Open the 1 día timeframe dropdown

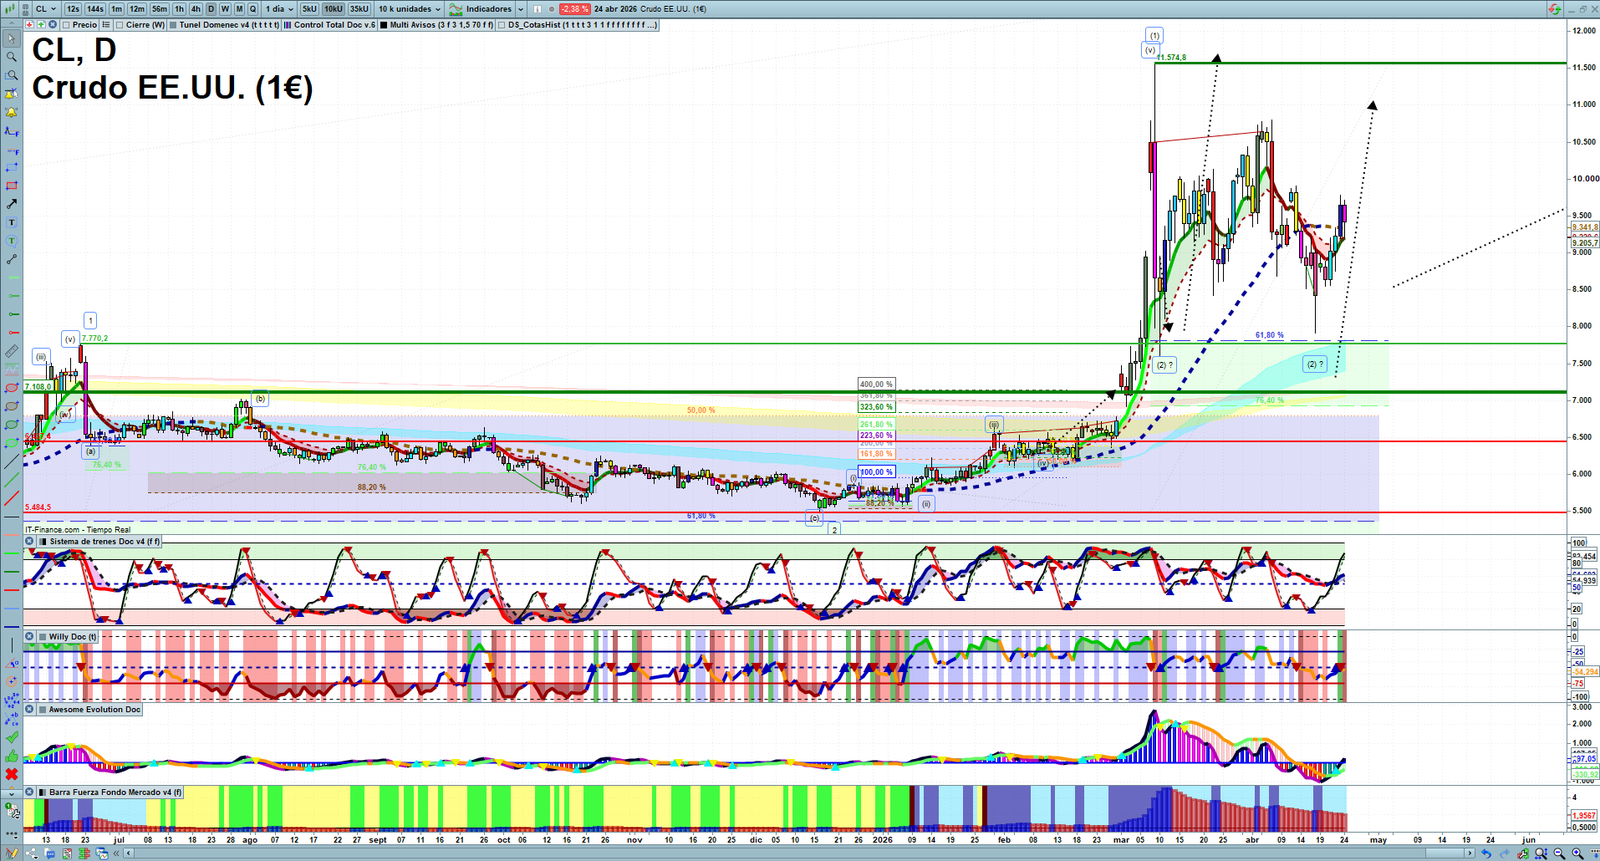pyautogui.click(x=279, y=9)
